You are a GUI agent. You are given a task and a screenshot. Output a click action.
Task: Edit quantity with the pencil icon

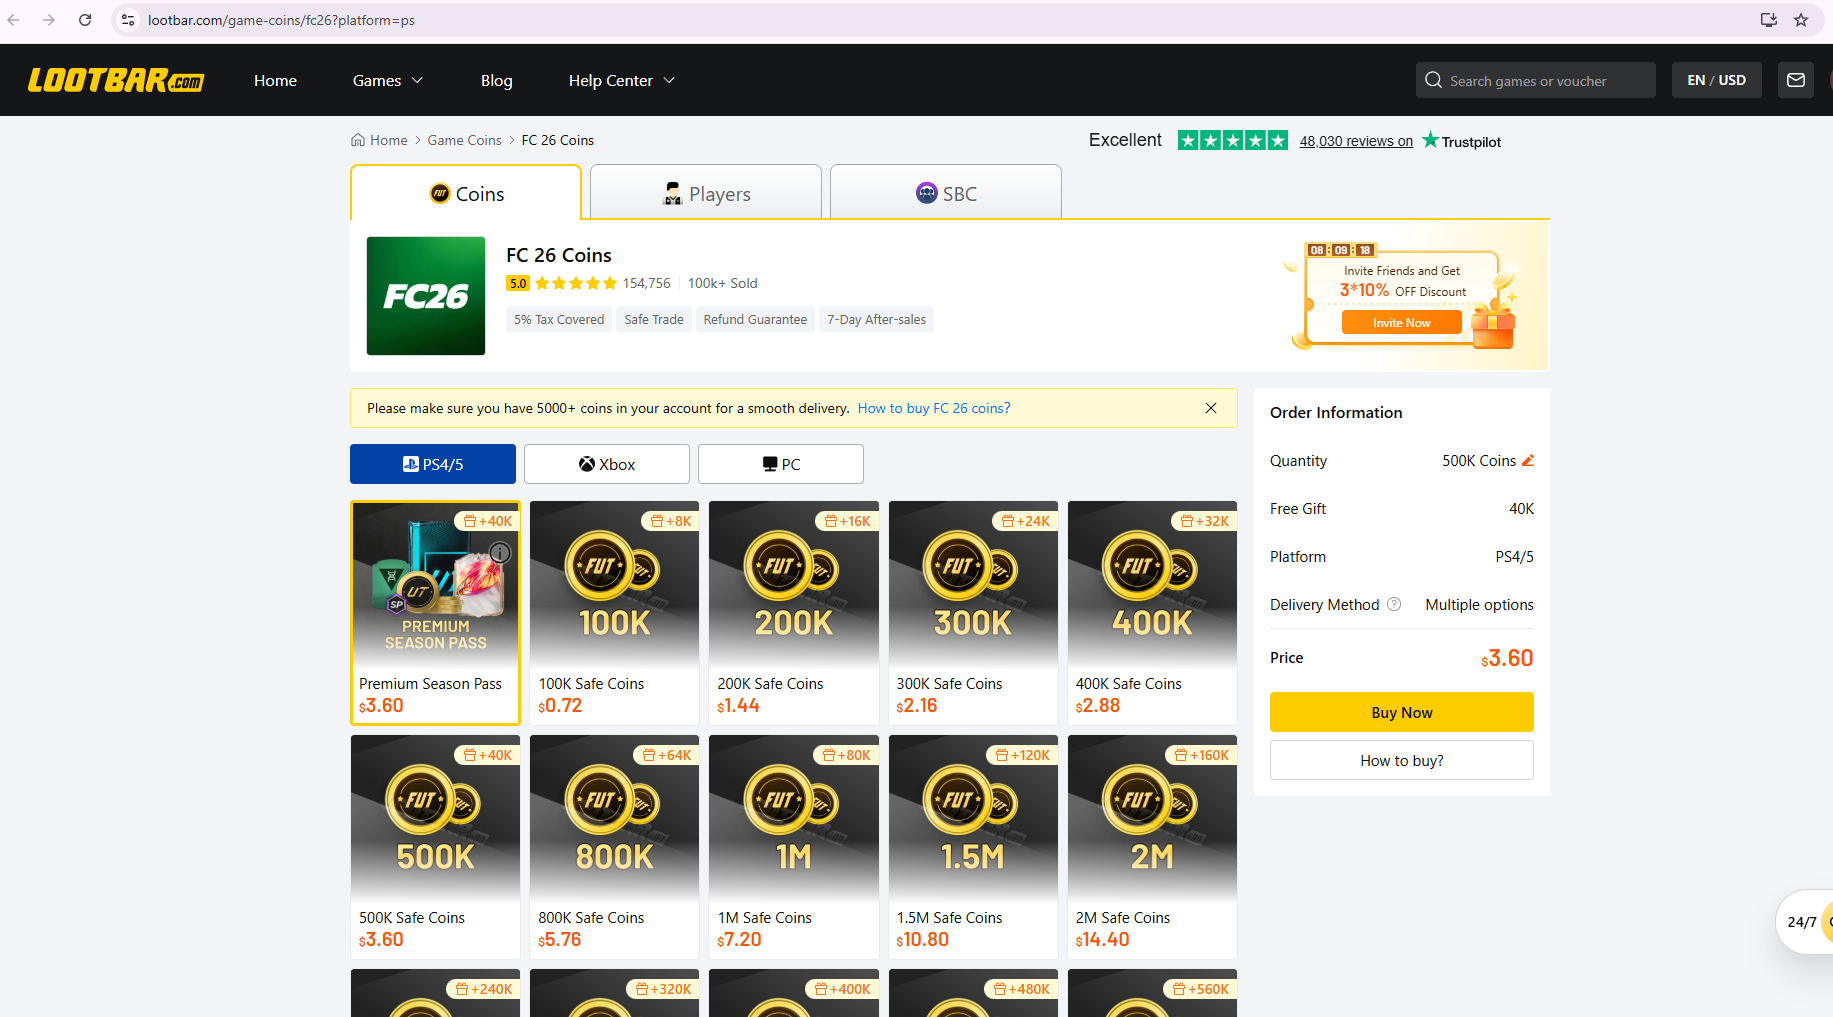[1527, 461]
